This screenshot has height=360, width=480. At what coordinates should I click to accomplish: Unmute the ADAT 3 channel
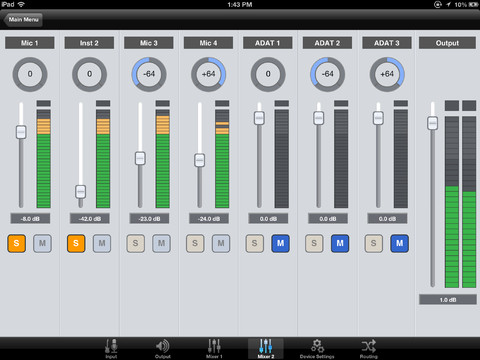[400, 243]
